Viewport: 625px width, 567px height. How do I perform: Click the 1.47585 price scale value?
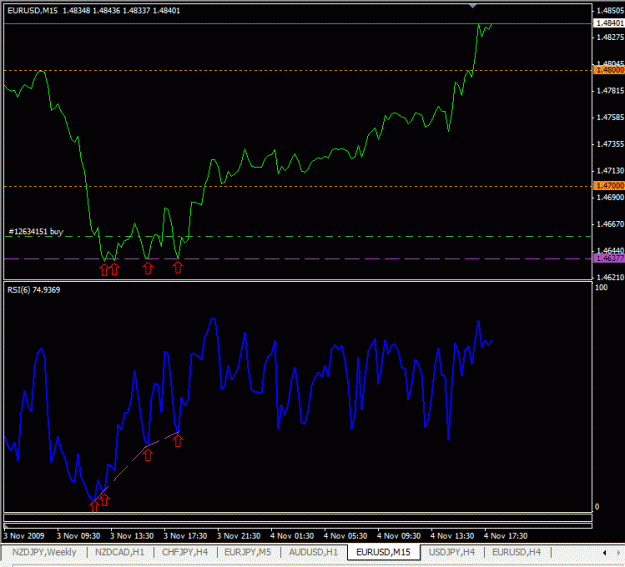tap(610, 117)
